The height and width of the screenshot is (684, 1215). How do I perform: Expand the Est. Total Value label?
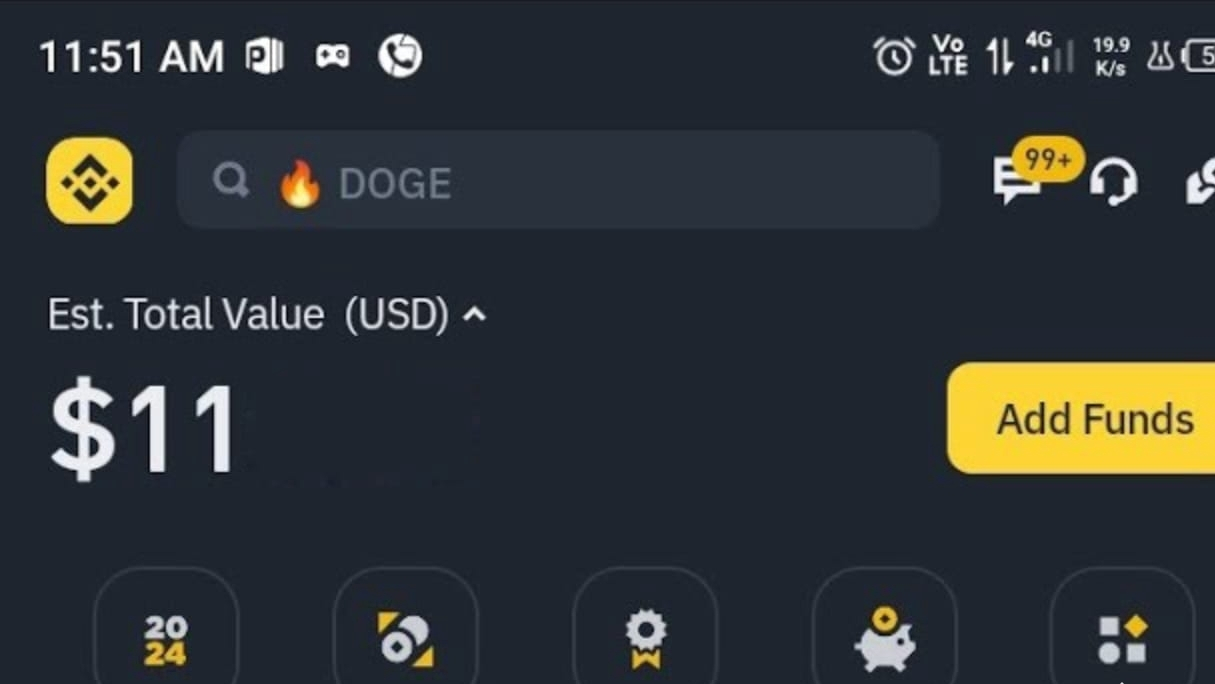point(186,315)
